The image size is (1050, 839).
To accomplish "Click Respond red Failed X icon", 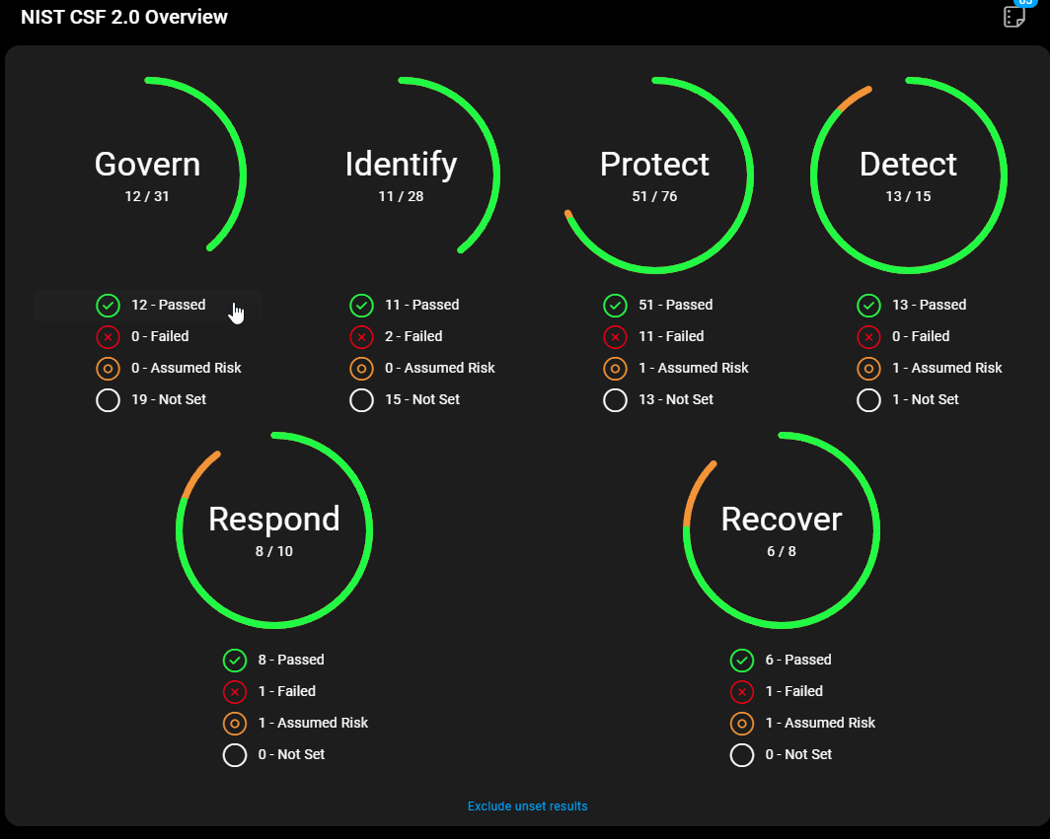I will 235,692.
